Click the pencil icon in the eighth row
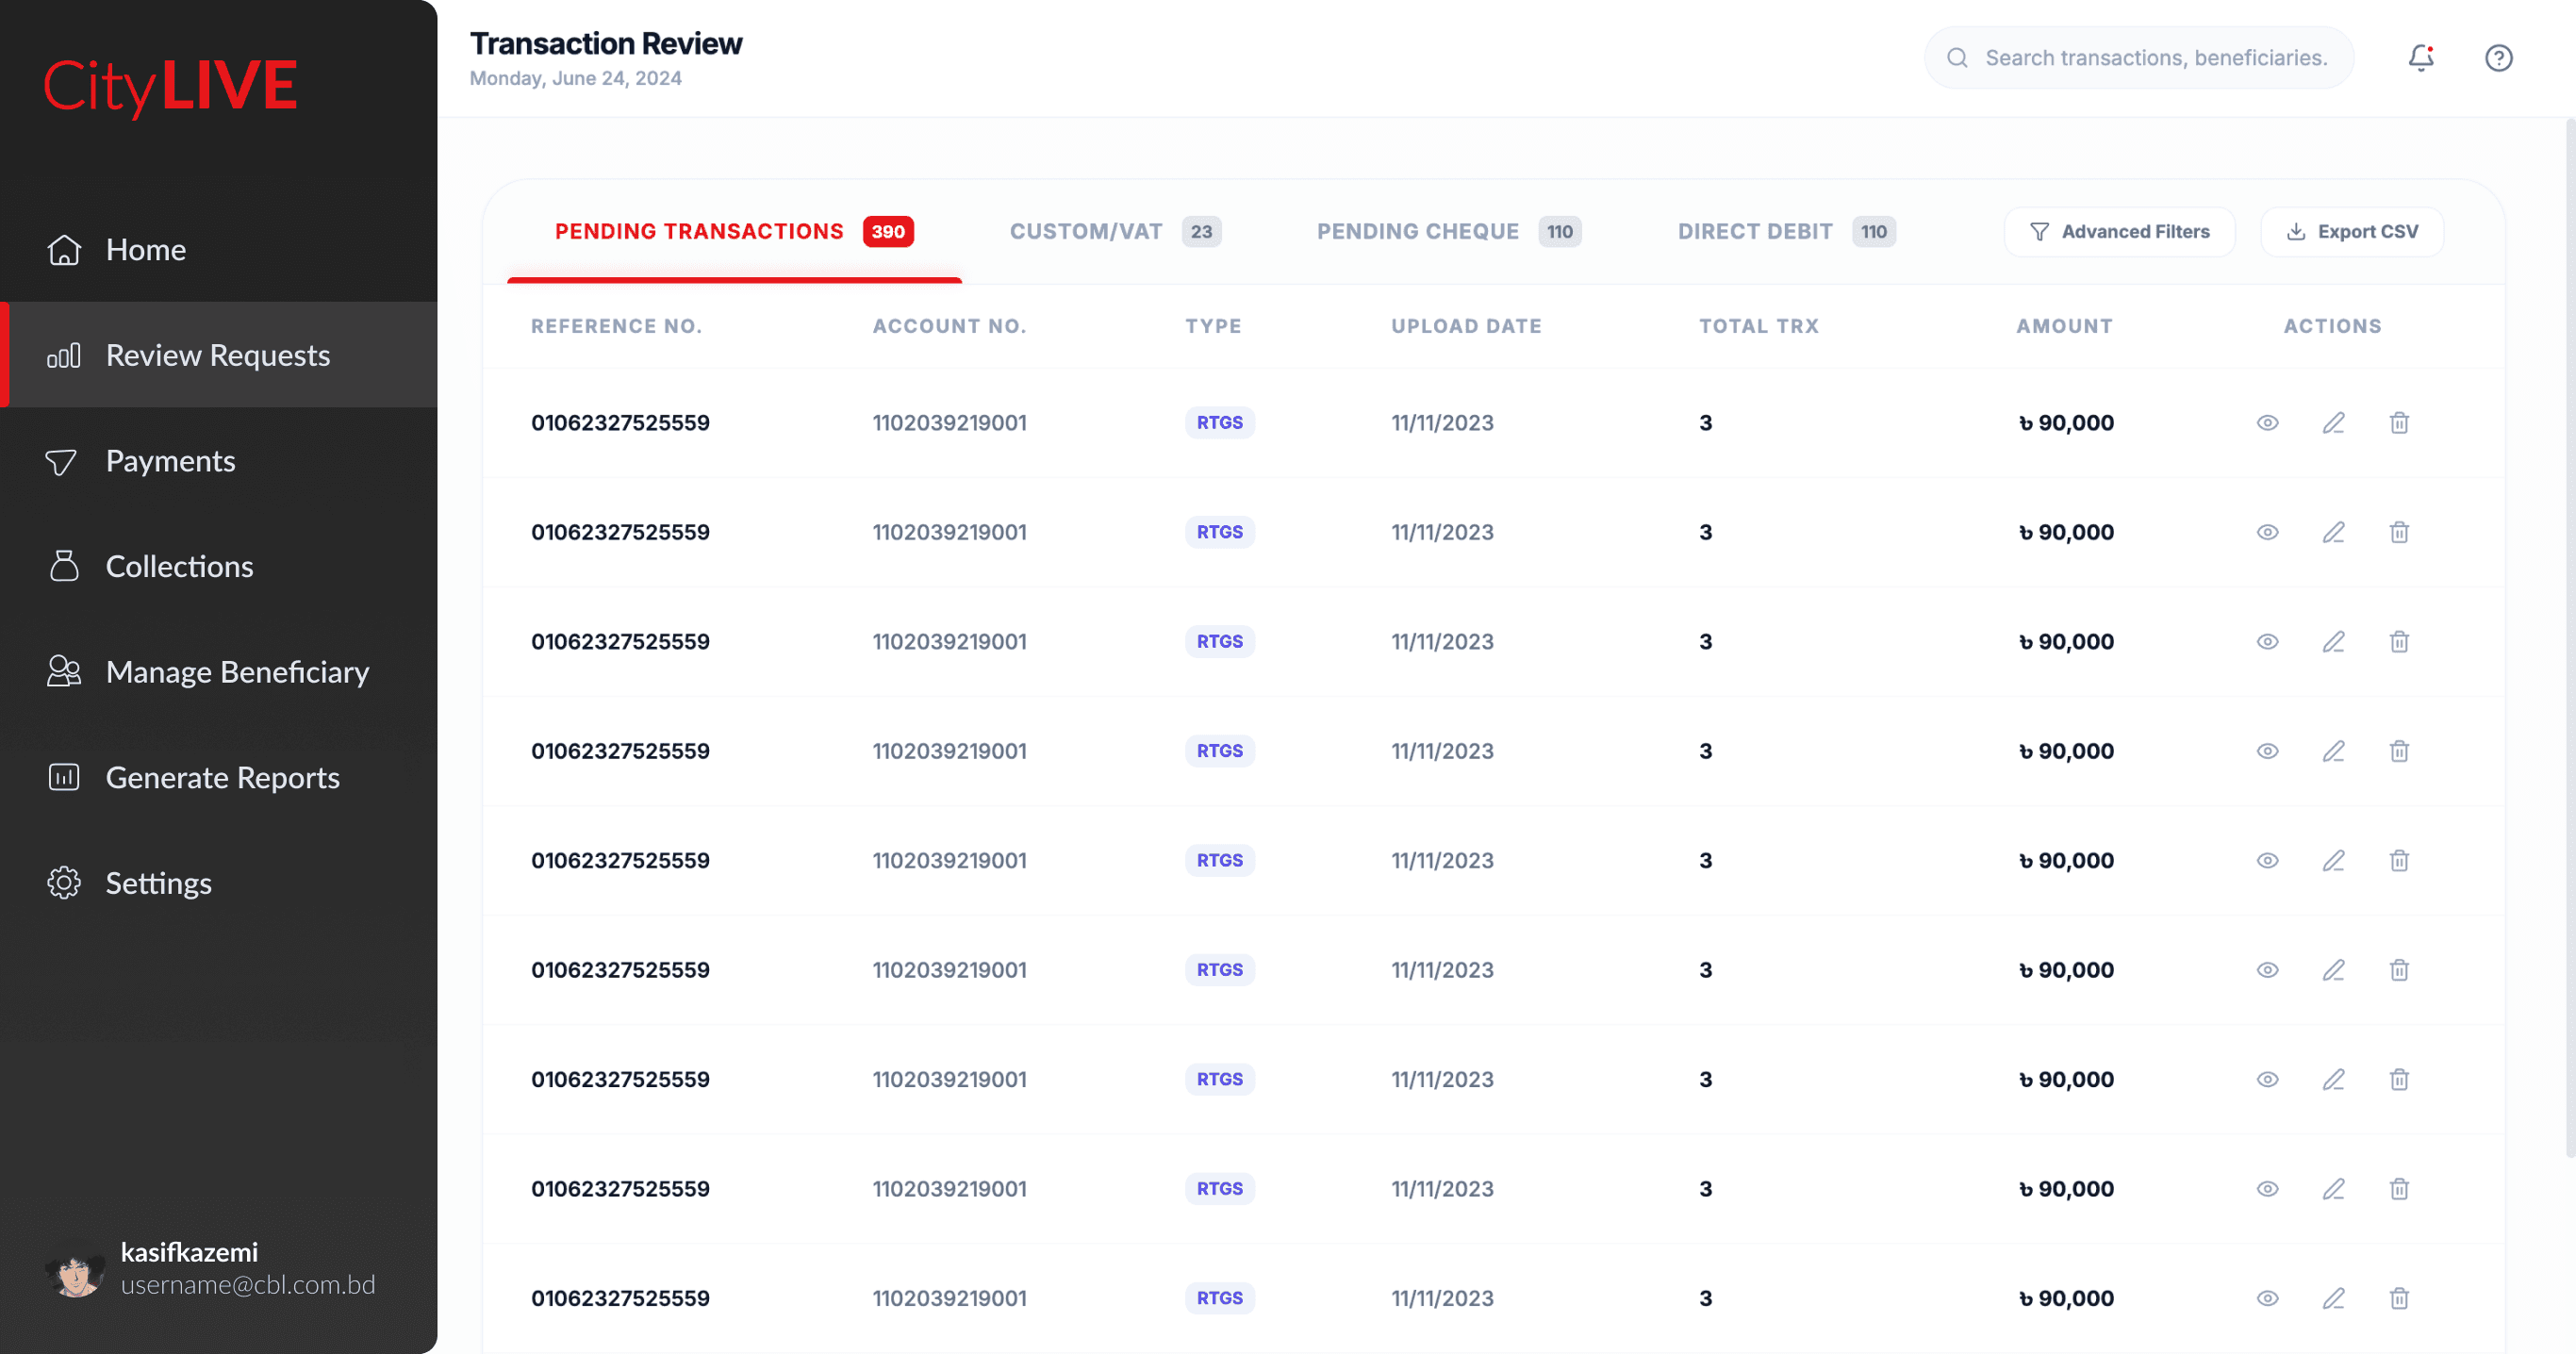Image resolution: width=2576 pixels, height=1354 pixels. click(2333, 1189)
